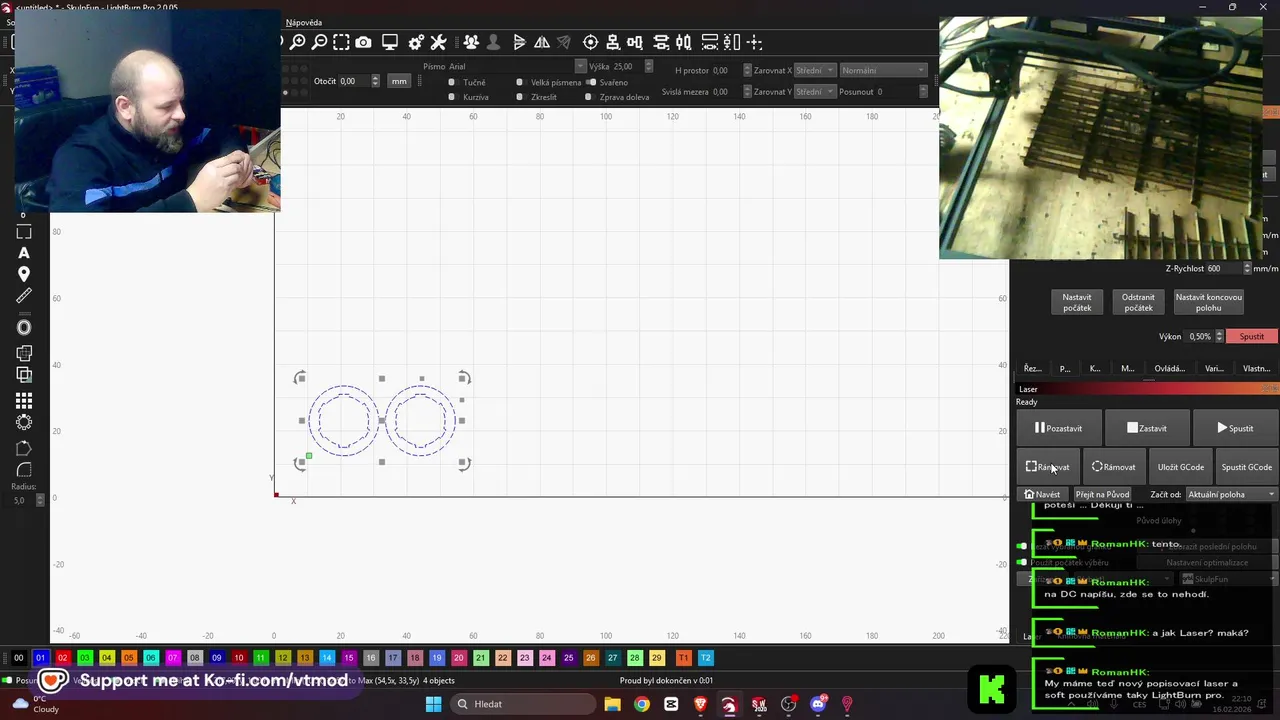Click the Zastavit stop button
The width and height of the screenshot is (1280, 720).
tap(1147, 428)
